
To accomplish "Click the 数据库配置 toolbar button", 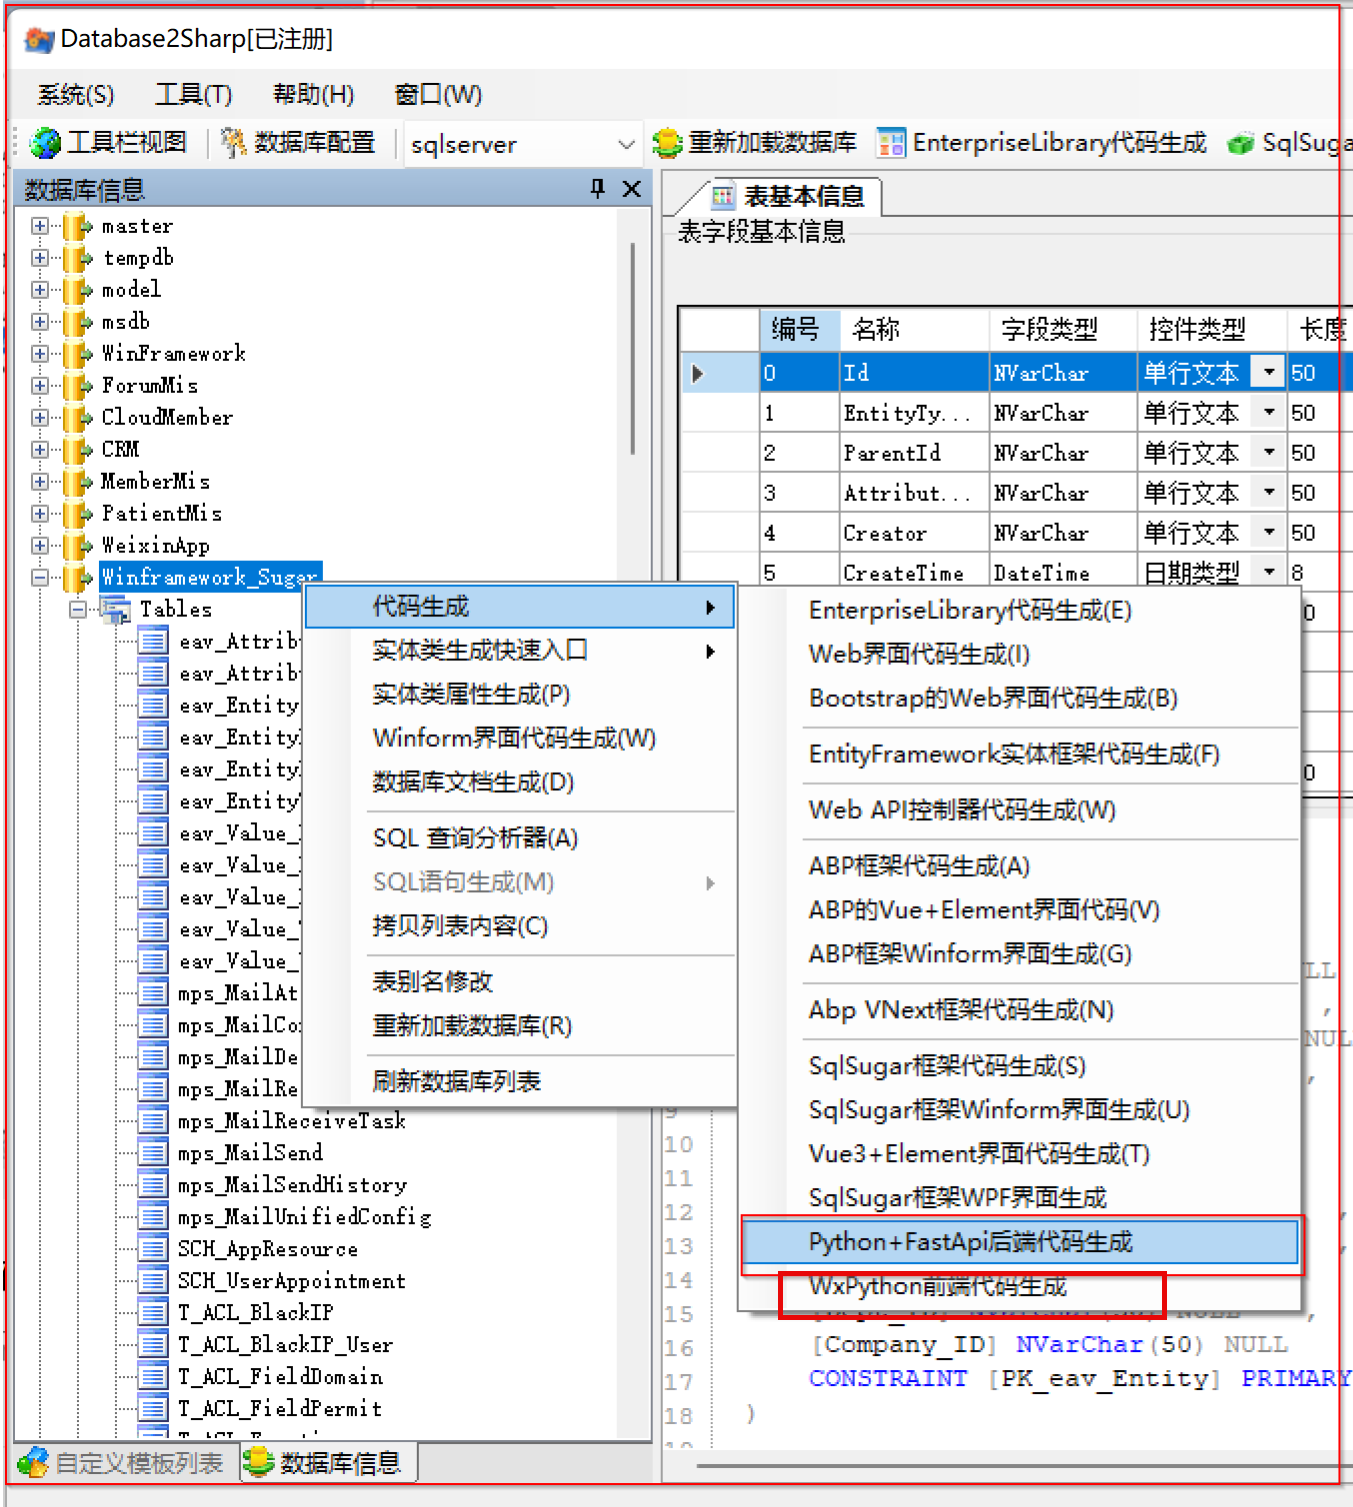I will coord(298,143).
